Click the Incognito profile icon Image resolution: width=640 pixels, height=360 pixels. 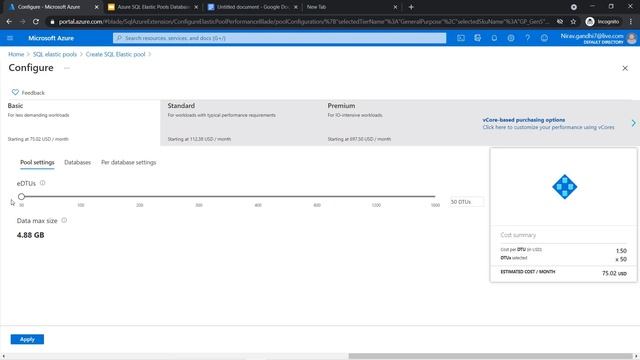click(x=590, y=22)
